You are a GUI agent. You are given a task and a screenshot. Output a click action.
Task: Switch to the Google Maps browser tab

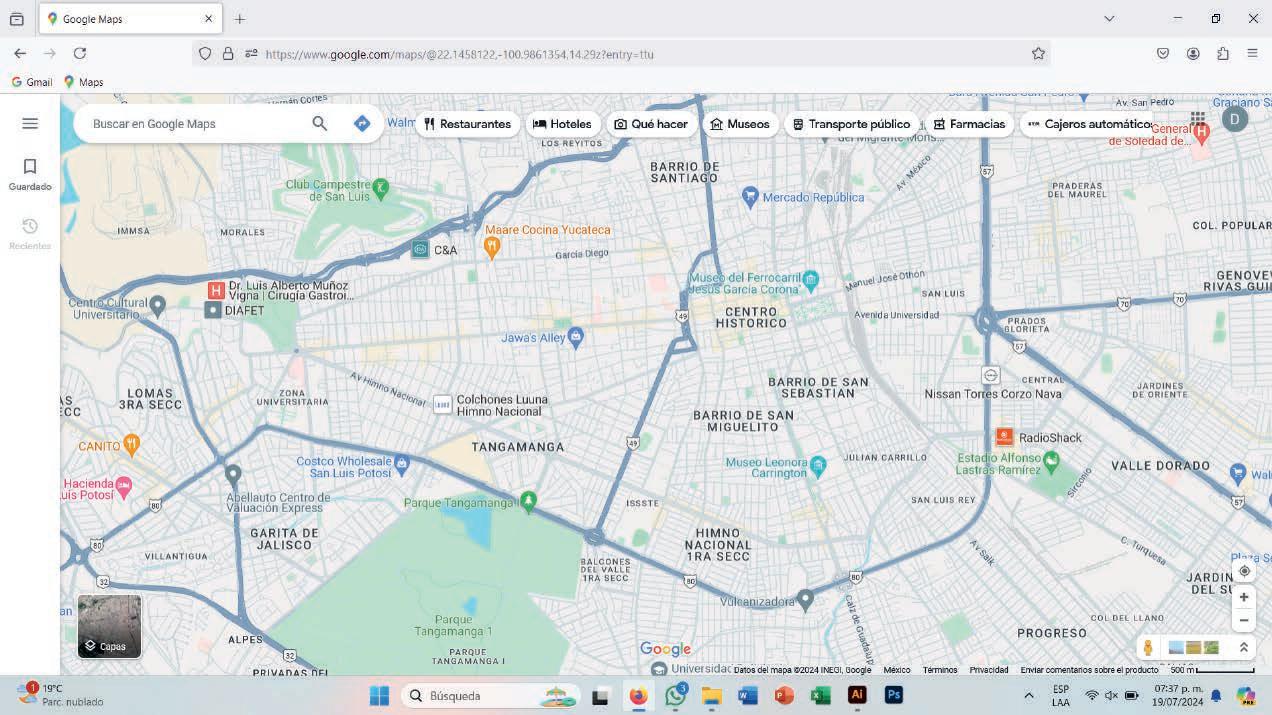pyautogui.click(x=130, y=19)
